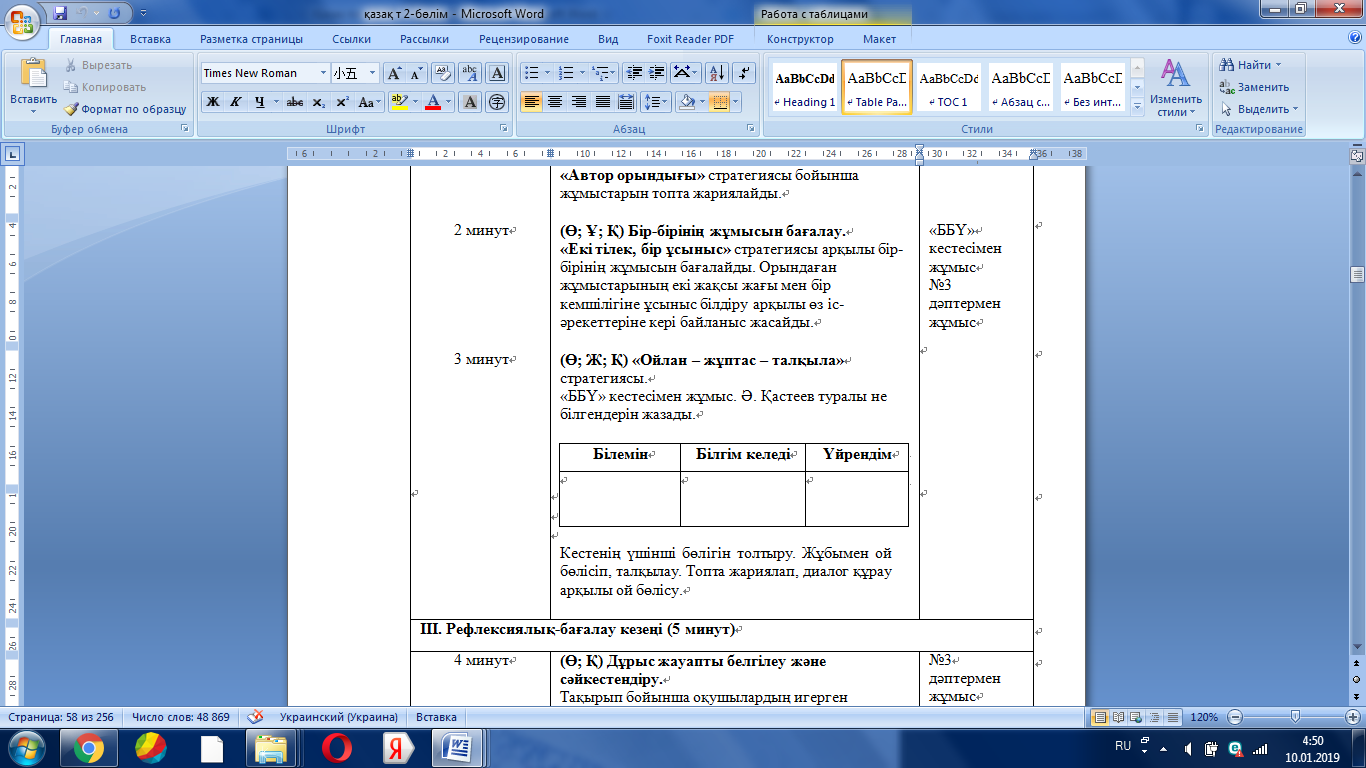Expand the Выделить (Select) dropdown

pos(1296,109)
